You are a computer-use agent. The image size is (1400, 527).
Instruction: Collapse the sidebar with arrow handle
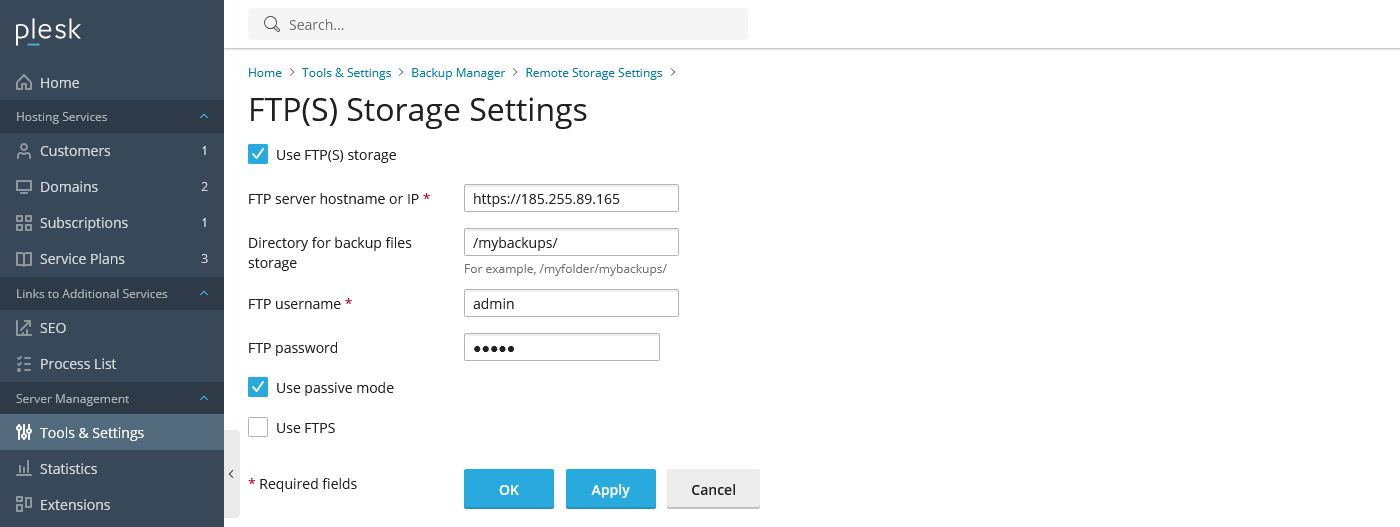pos(231,474)
